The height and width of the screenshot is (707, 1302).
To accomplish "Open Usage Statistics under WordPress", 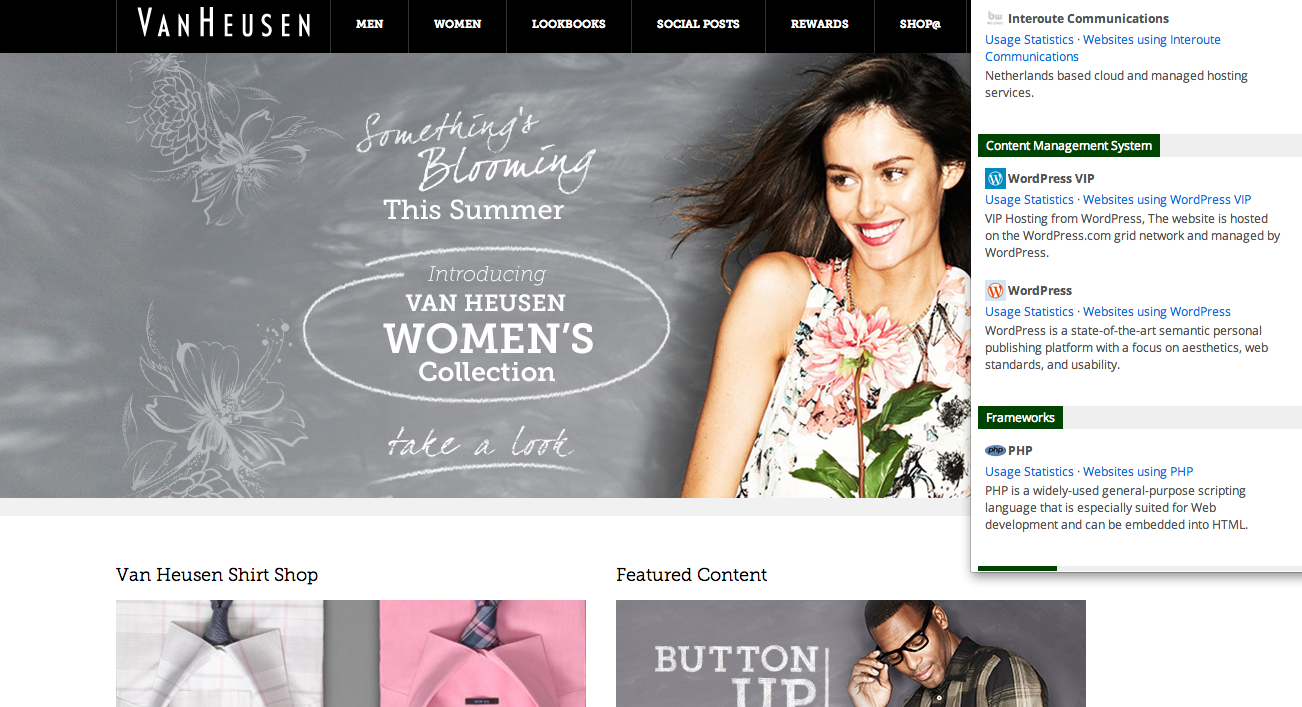I will tap(1029, 312).
